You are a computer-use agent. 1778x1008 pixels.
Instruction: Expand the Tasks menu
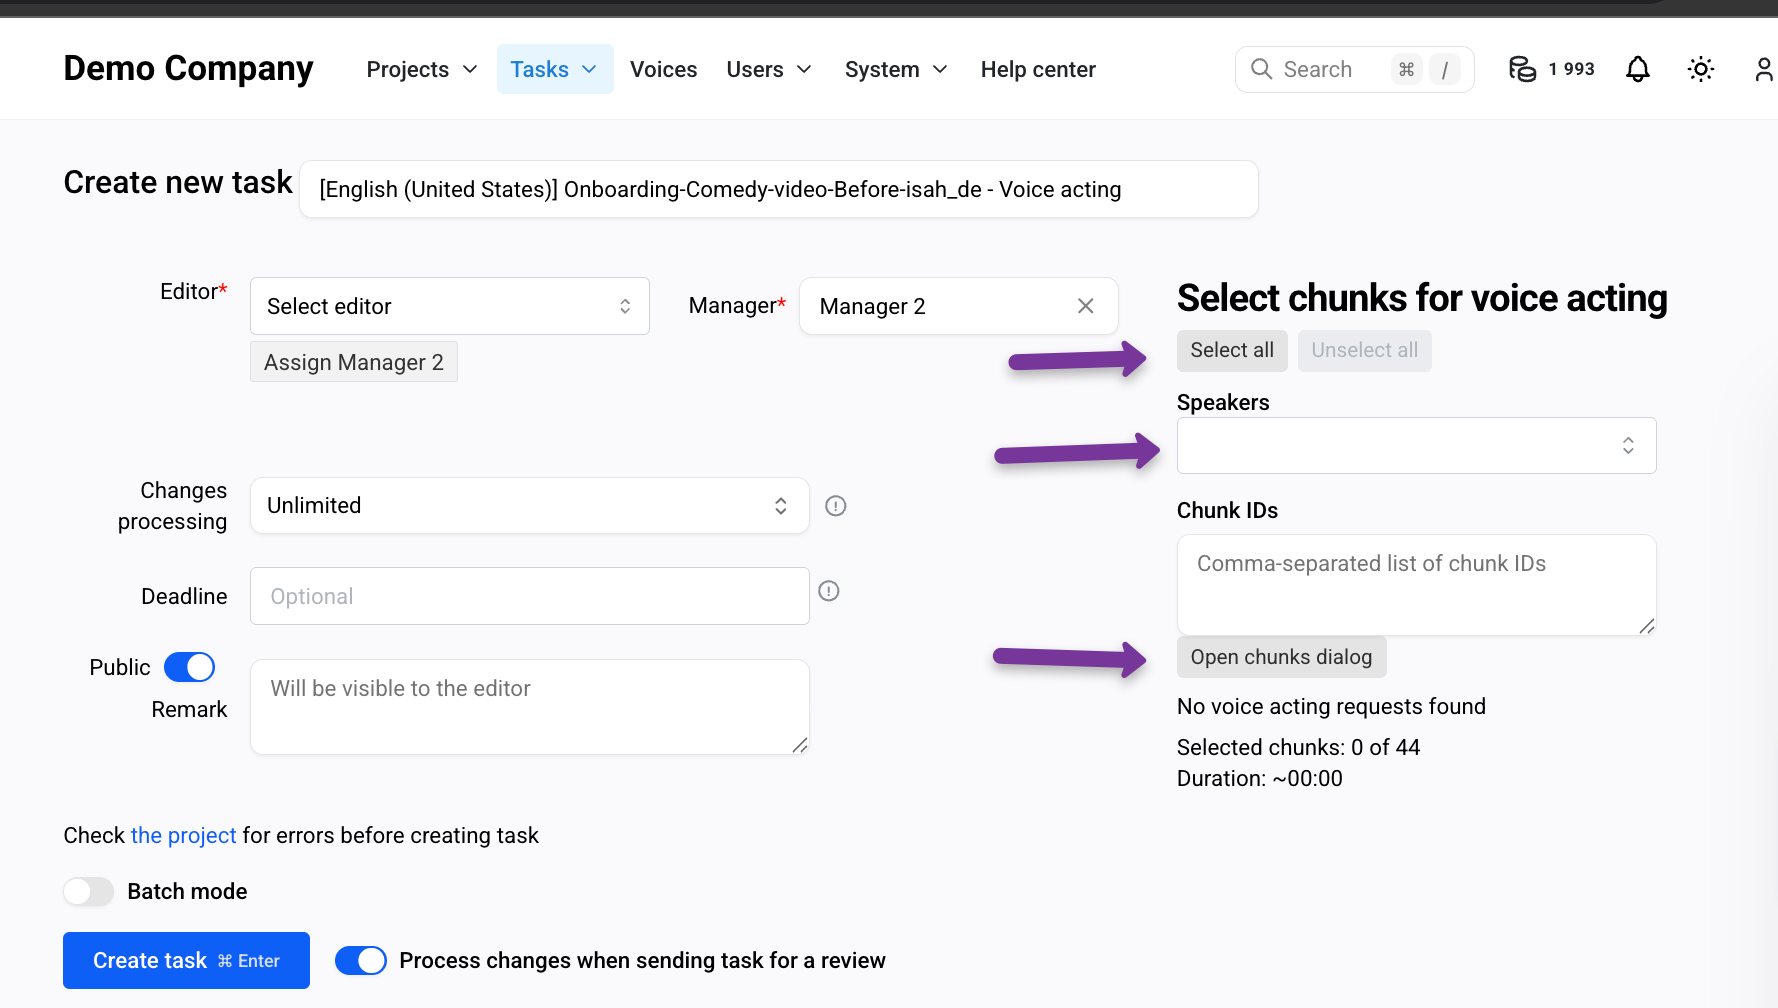[555, 69]
